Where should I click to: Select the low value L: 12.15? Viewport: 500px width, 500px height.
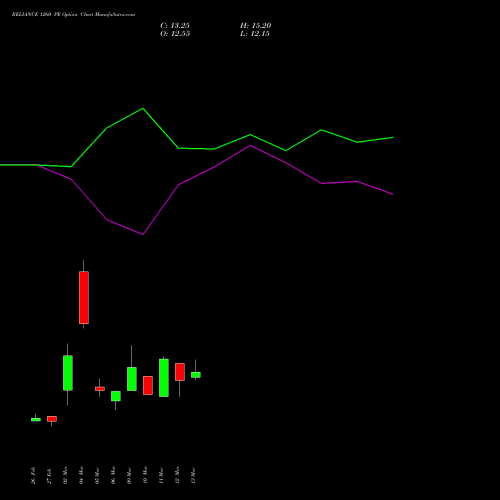tap(255, 34)
